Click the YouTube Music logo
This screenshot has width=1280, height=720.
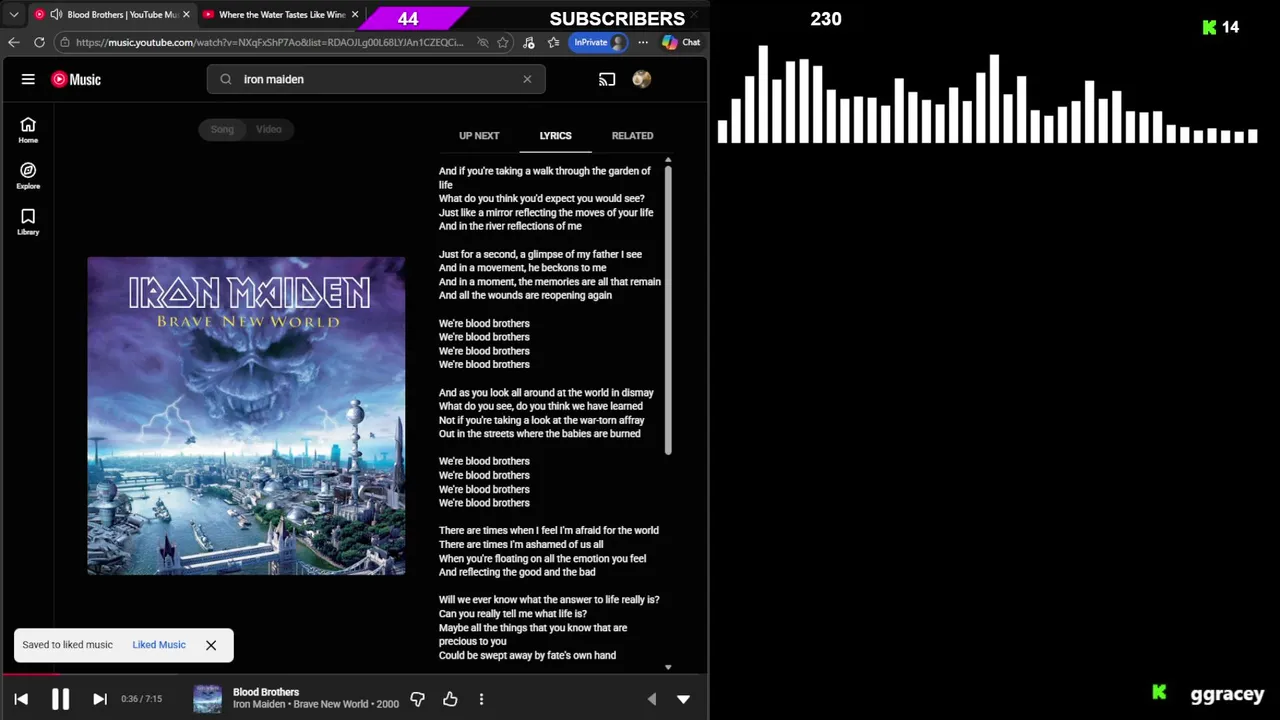coord(76,79)
